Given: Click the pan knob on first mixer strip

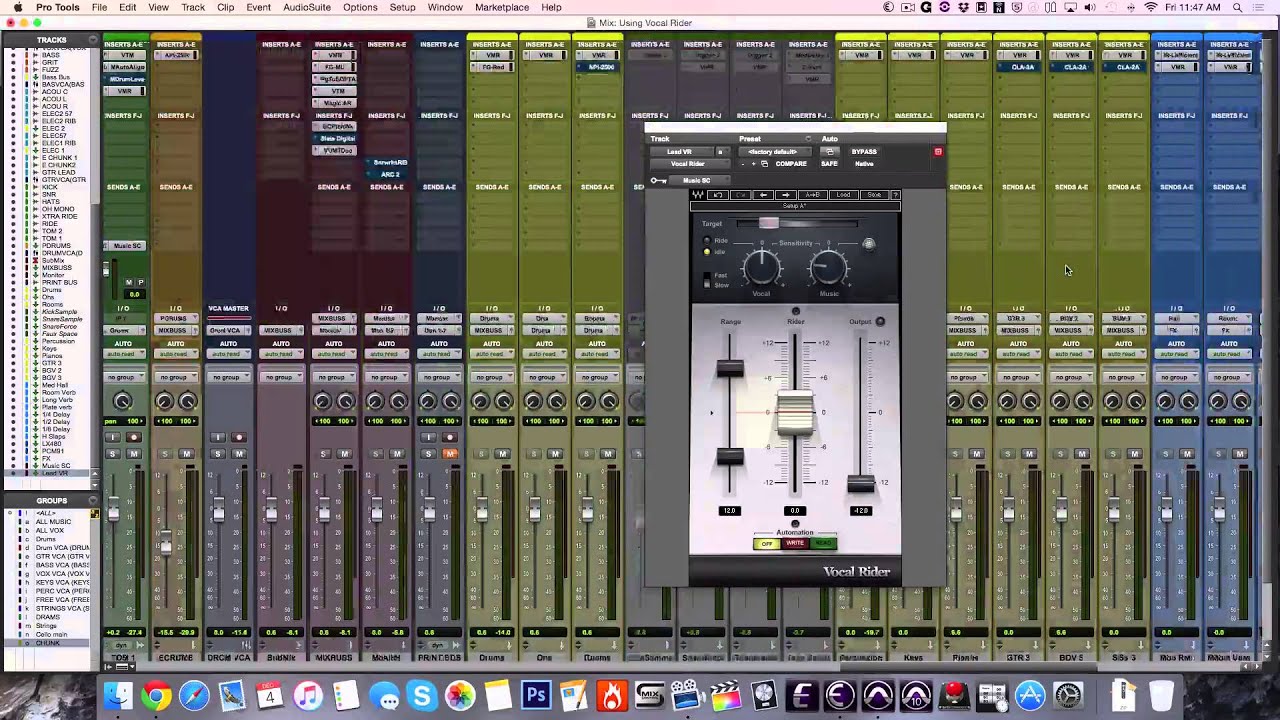Looking at the screenshot, I should (122, 401).
